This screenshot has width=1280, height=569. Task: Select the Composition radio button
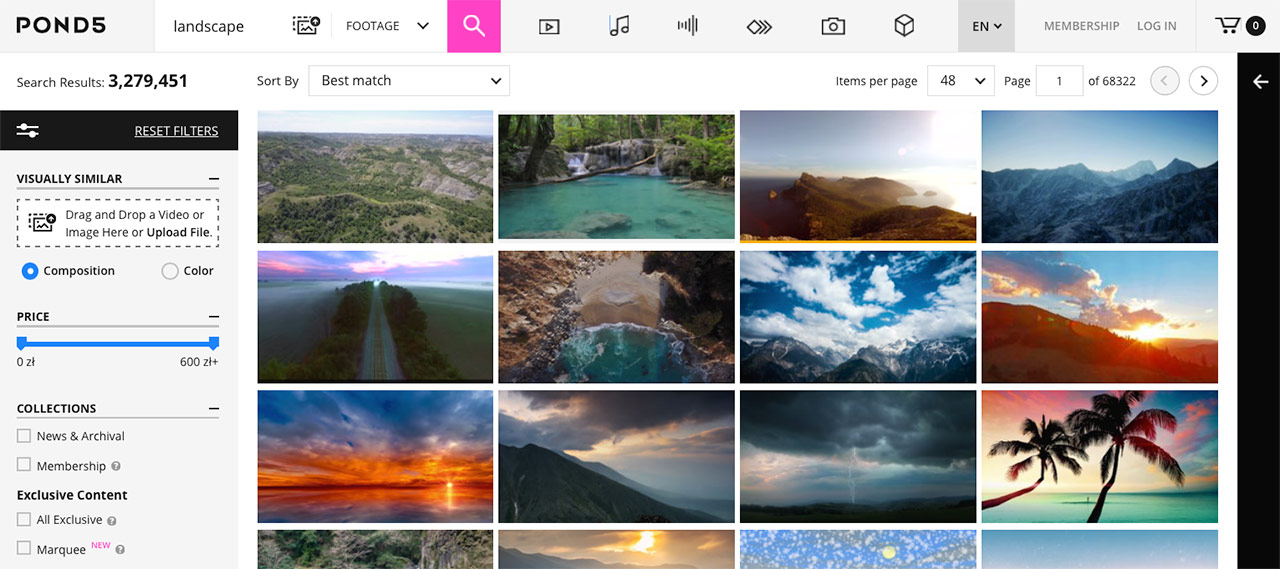30,271
